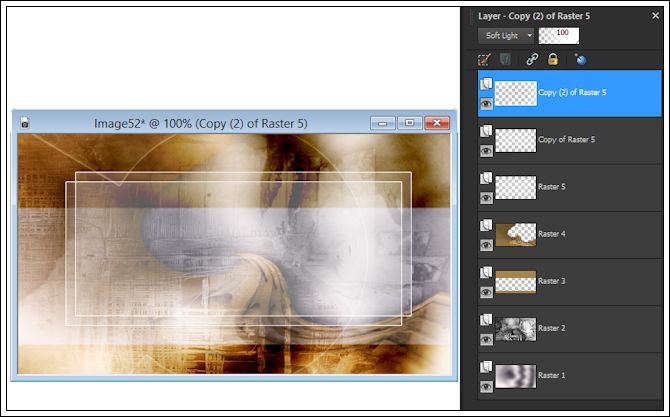Screen dimensions: 670x417
Task: Toggle visibility eye of Raster 5 layer
Action: coord(486,198)
